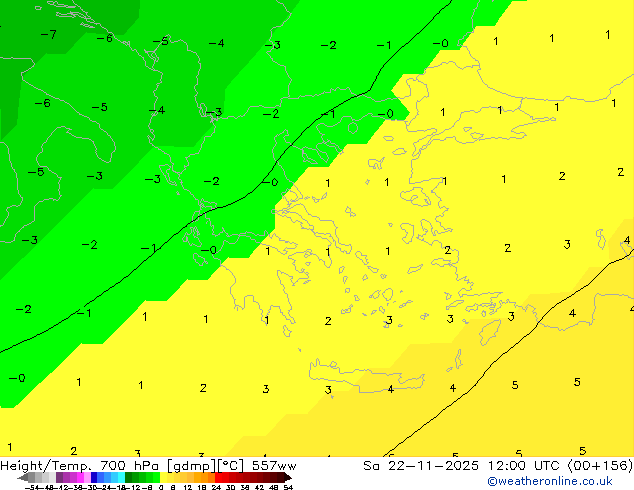Viewport: 634px width, 490px height.
Task: Click the grey left arrow end of legend
Action: click(23, 478)
